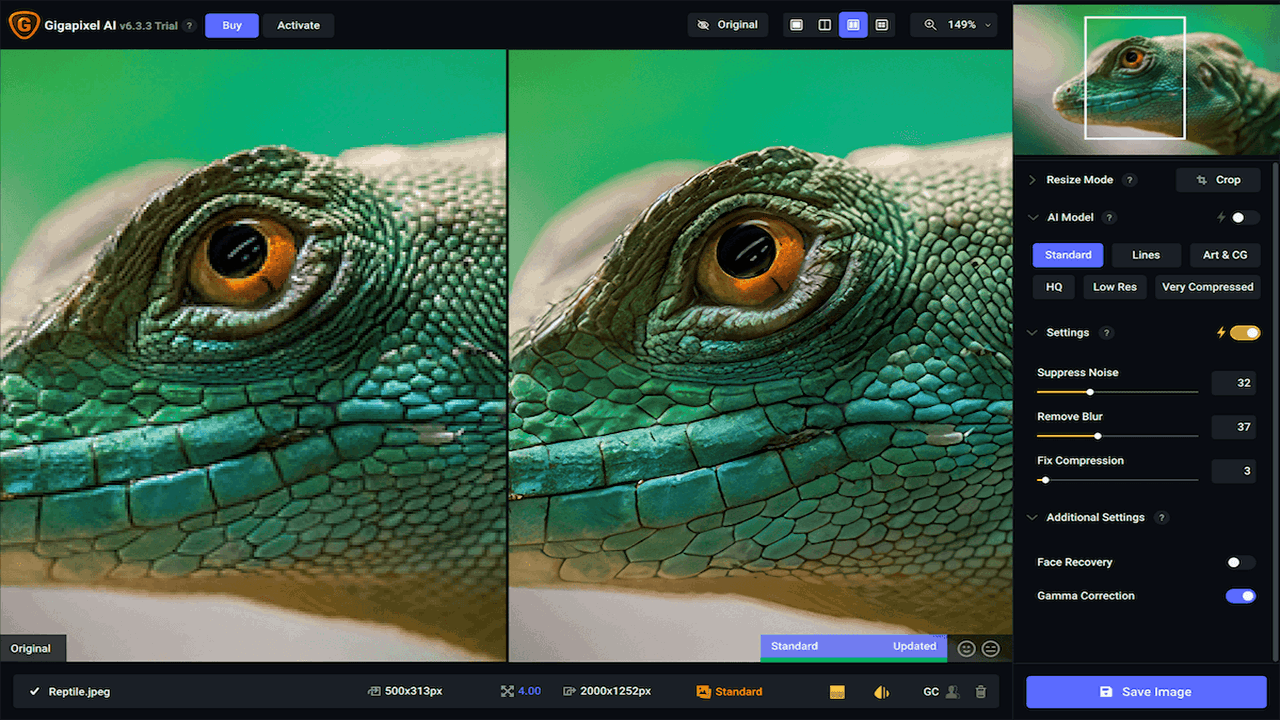The height and width of the screenshot is (720, 1280).
Task: Select the HQ model
Action: click(x=1054, y=287)
